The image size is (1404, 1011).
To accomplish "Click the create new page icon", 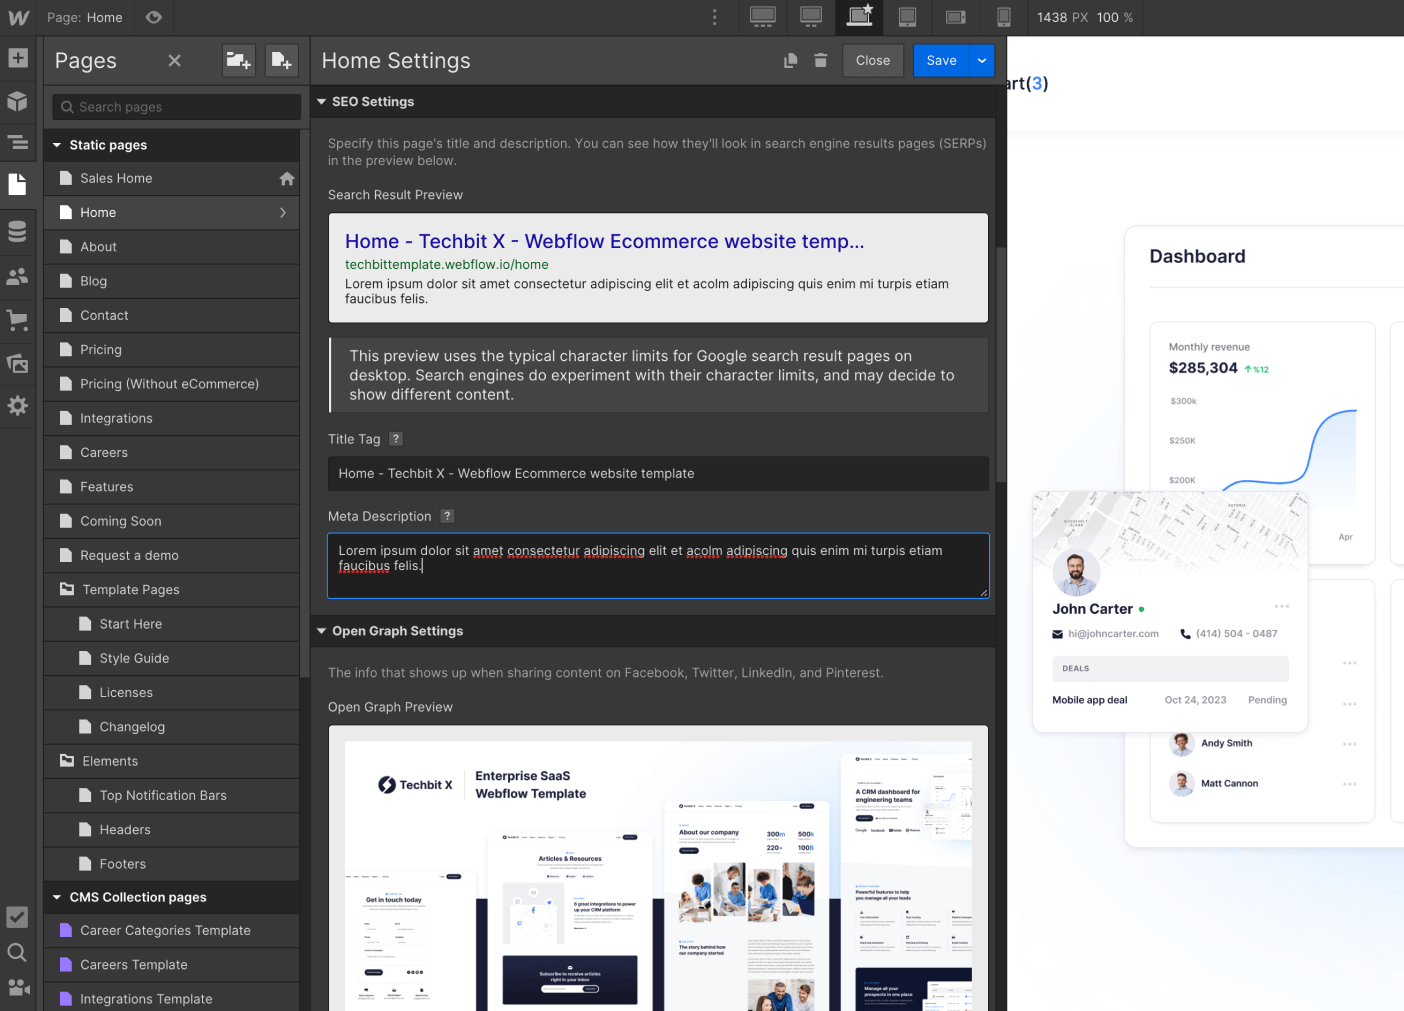I will 282,61.
